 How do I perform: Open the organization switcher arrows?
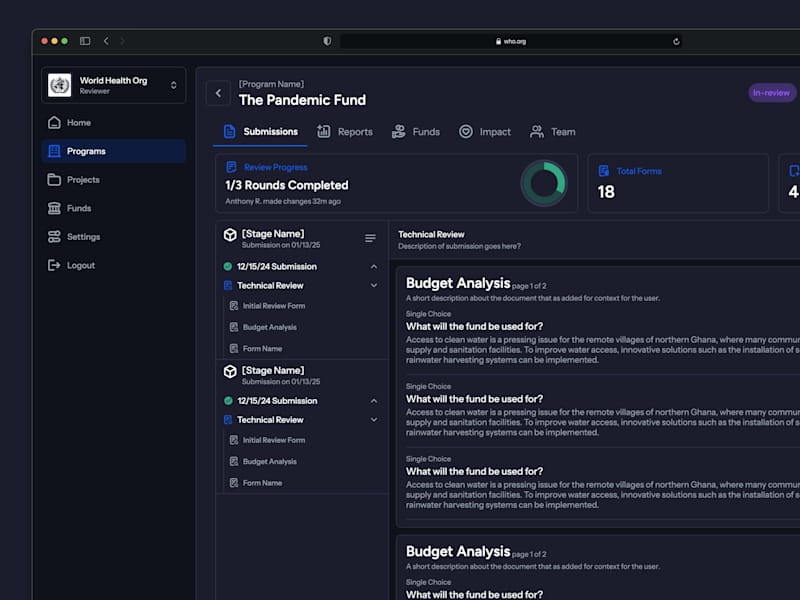[173, 85]
